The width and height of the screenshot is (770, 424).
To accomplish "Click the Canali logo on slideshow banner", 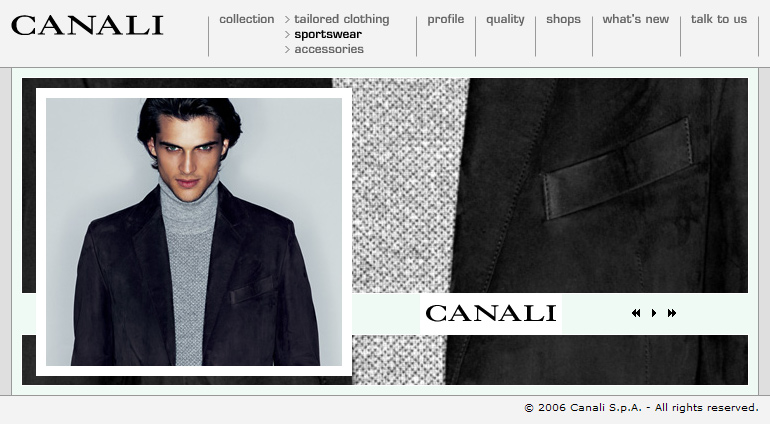I will coord(491,313).
